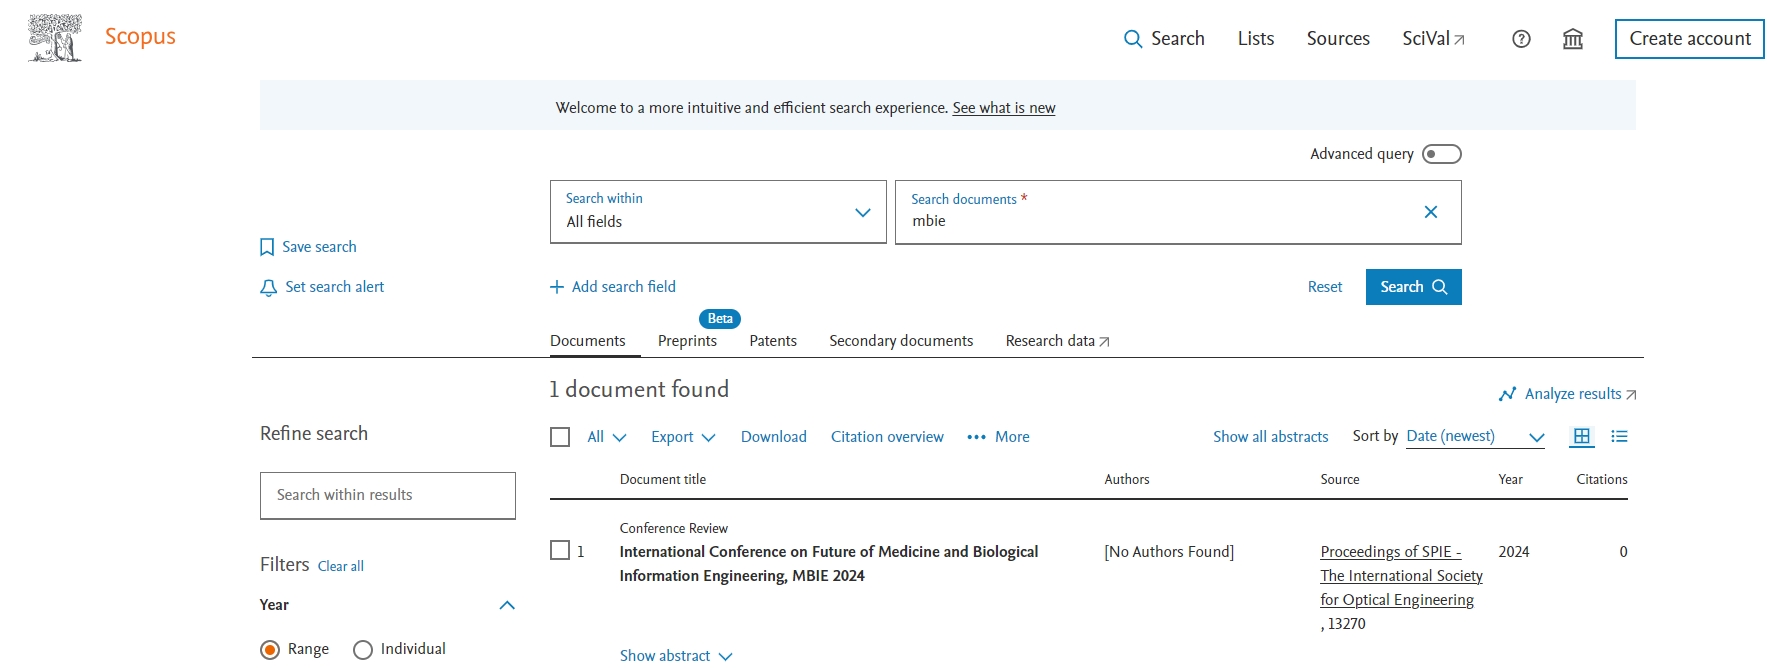Viewport: 1770px width, 668px height.
Task: Open Research data external tab
Action: point(1057,341)
